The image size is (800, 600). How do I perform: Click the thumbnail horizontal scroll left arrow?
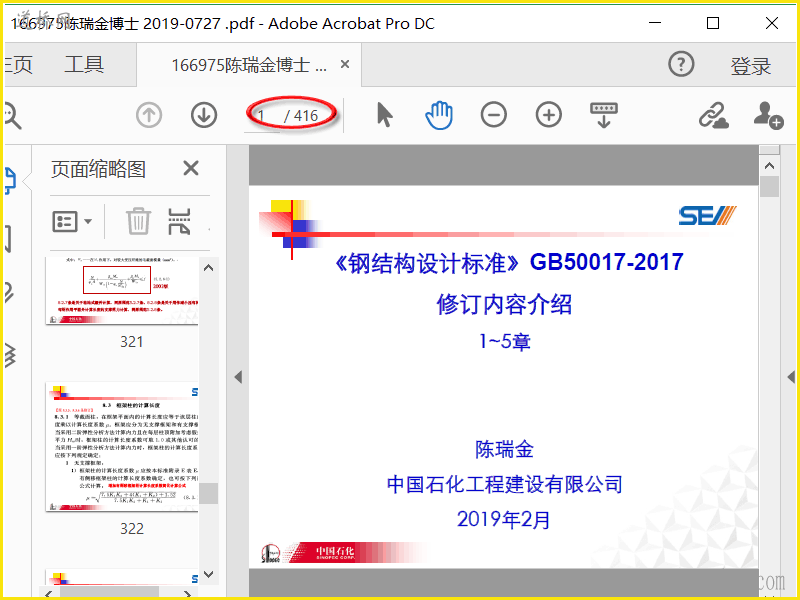click(x=48, y=594)
